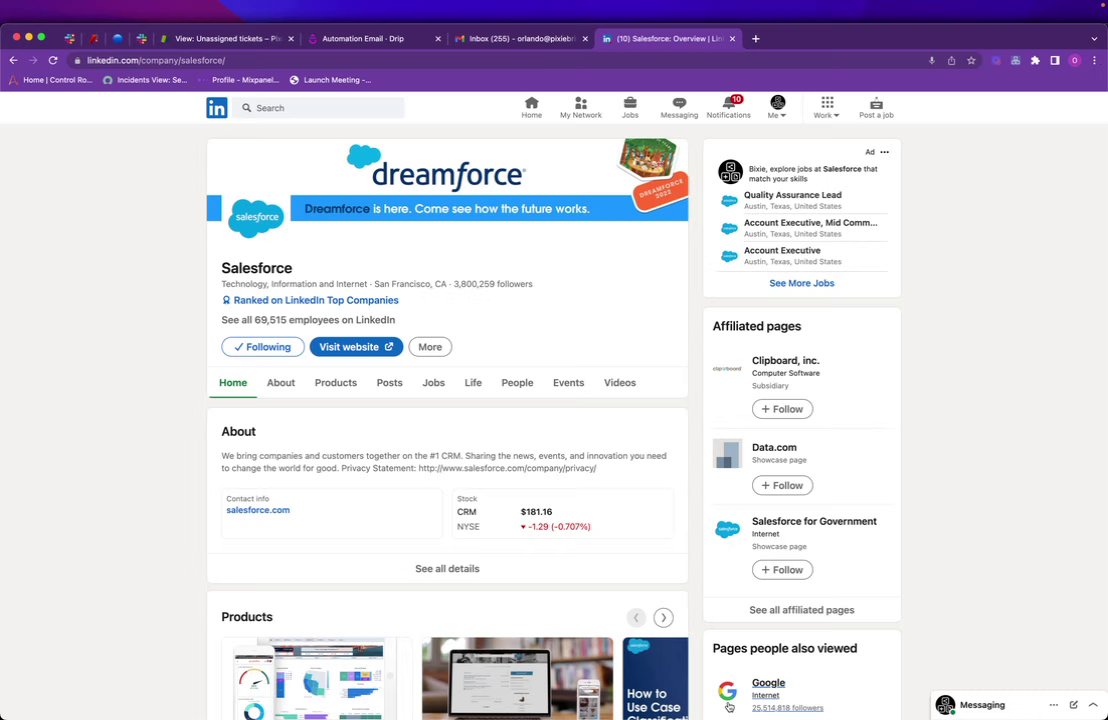Open See all 69,515 employees link

pyautogui.click(x=308, y=320)
